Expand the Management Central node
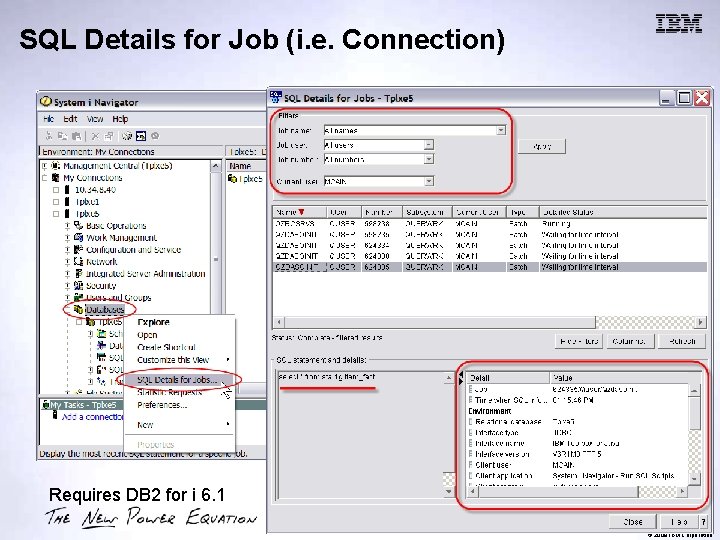Screen dimensions: 720x540 (x=45, y=166)
